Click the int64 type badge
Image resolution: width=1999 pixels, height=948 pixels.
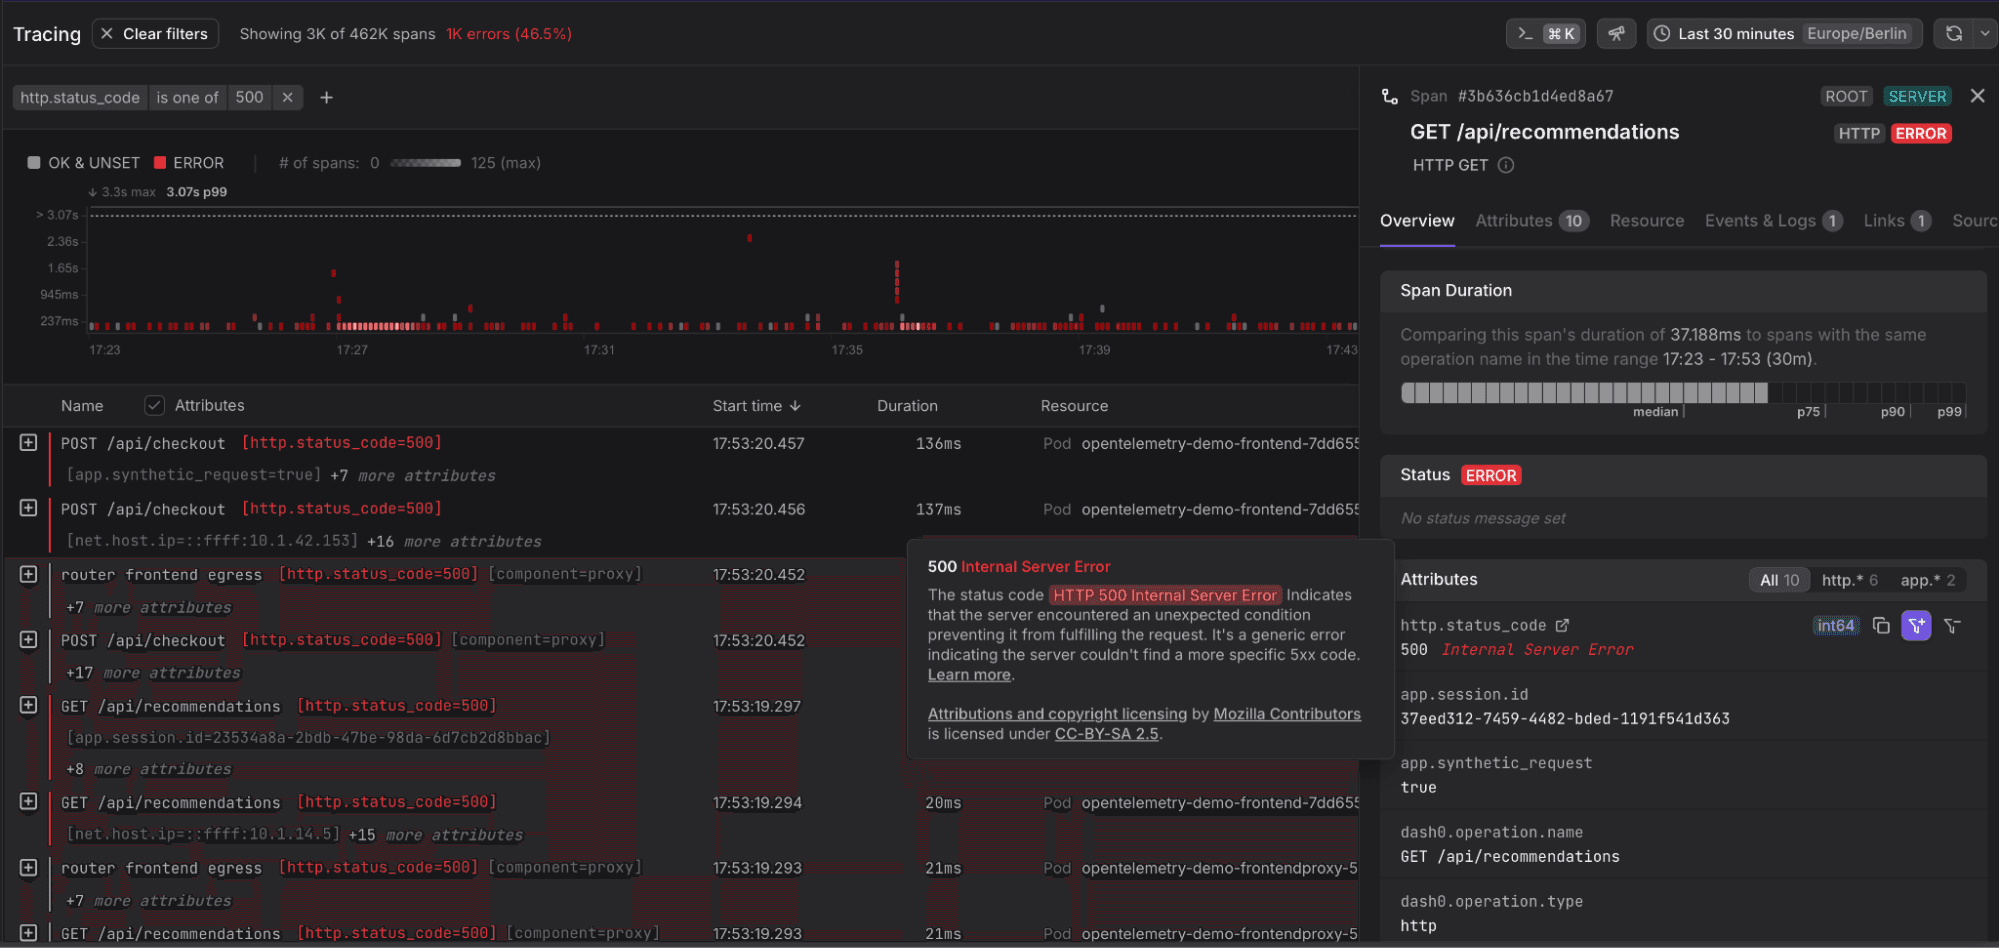click(1836, 626)
